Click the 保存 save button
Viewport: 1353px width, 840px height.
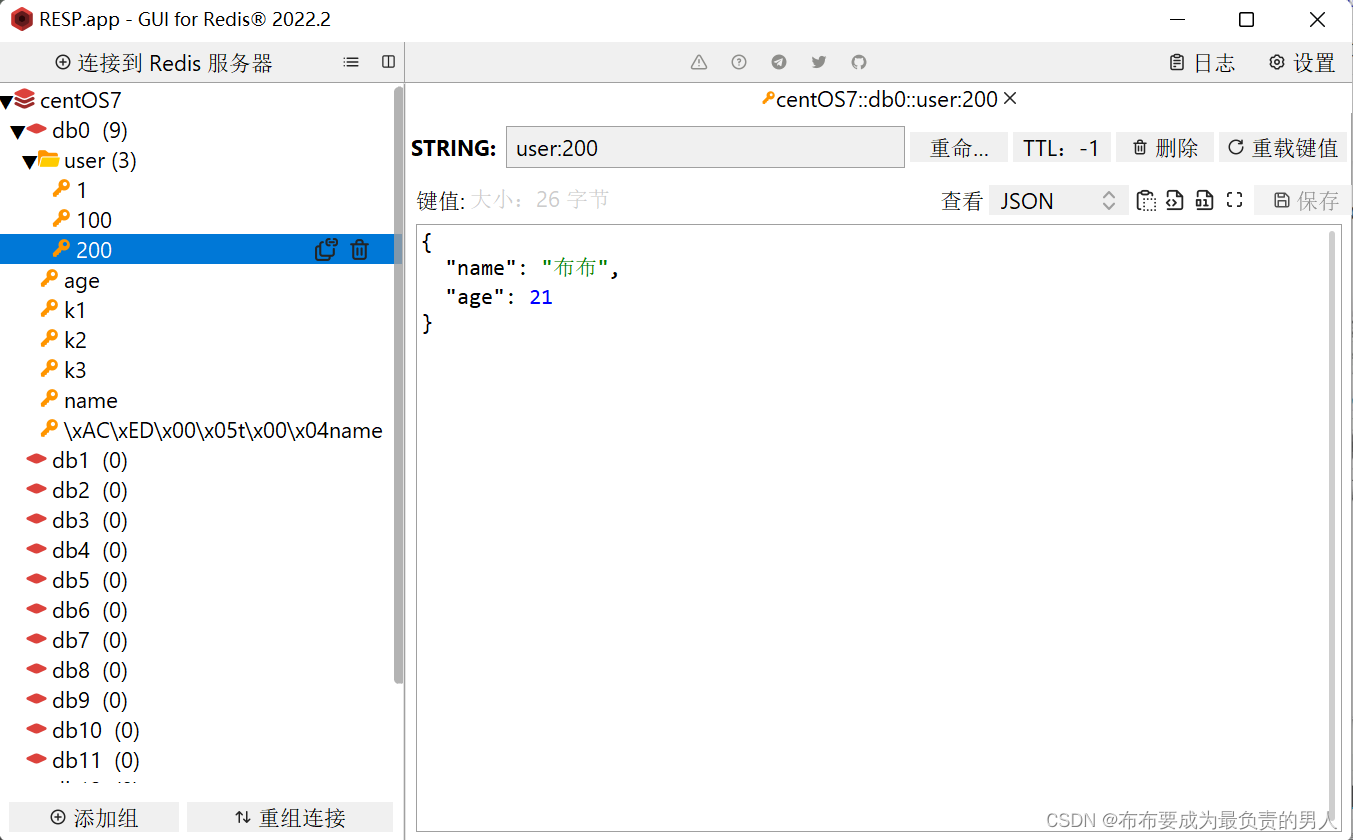[x=1304, y=201]
